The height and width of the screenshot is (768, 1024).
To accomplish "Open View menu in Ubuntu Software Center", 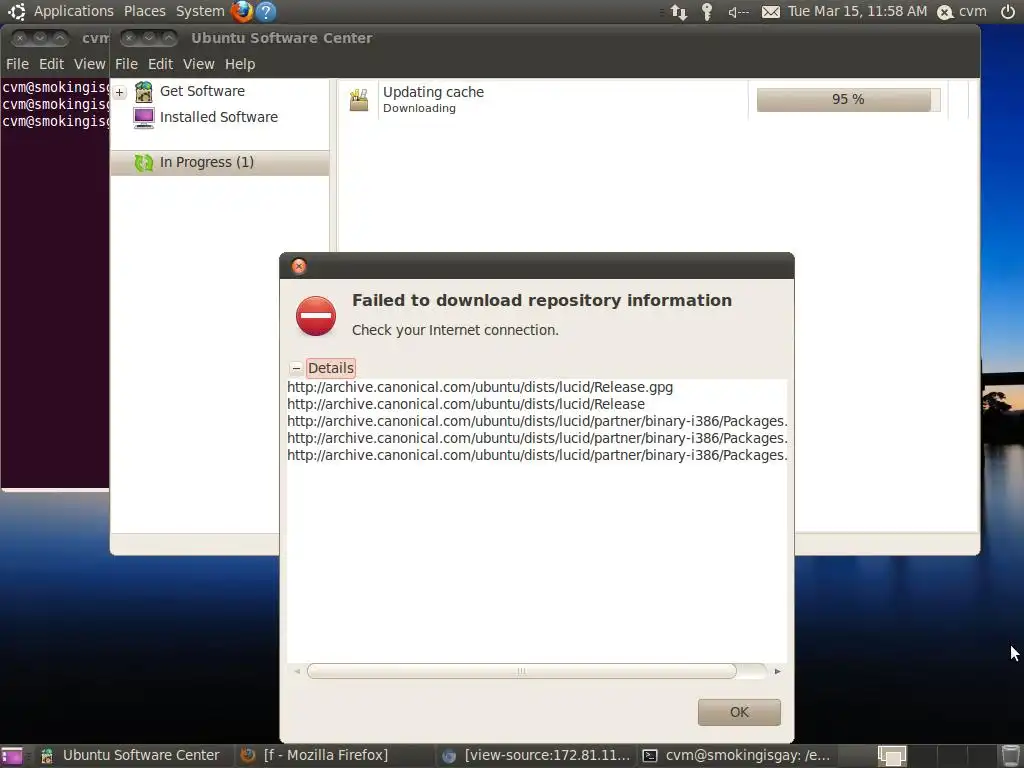I will 199,64.
